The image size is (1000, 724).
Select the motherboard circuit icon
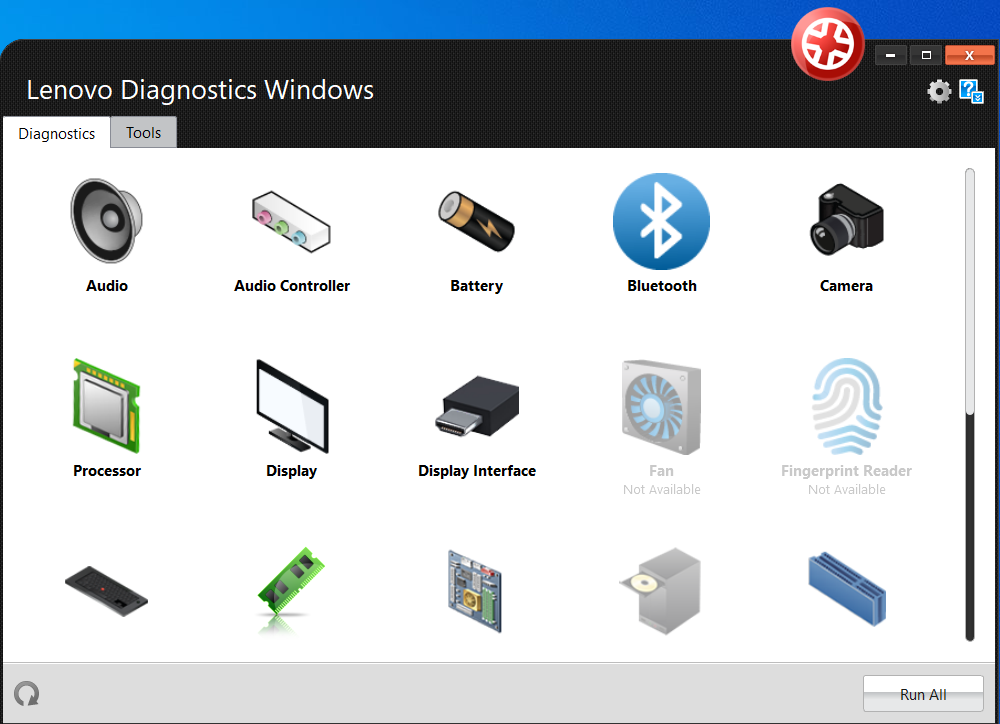pos(475,591)
